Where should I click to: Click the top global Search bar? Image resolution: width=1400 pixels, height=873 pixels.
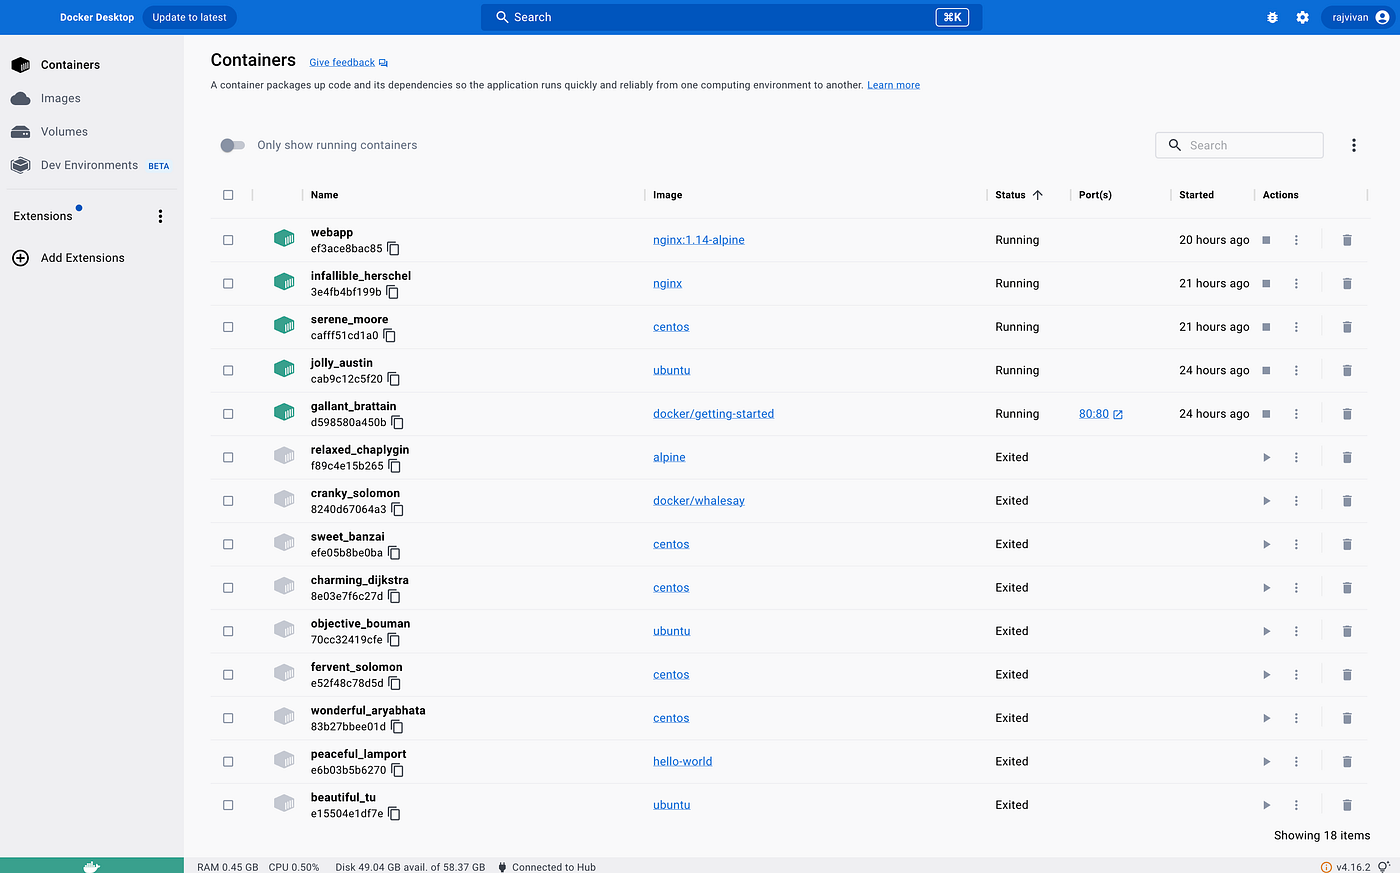(731, 17)
